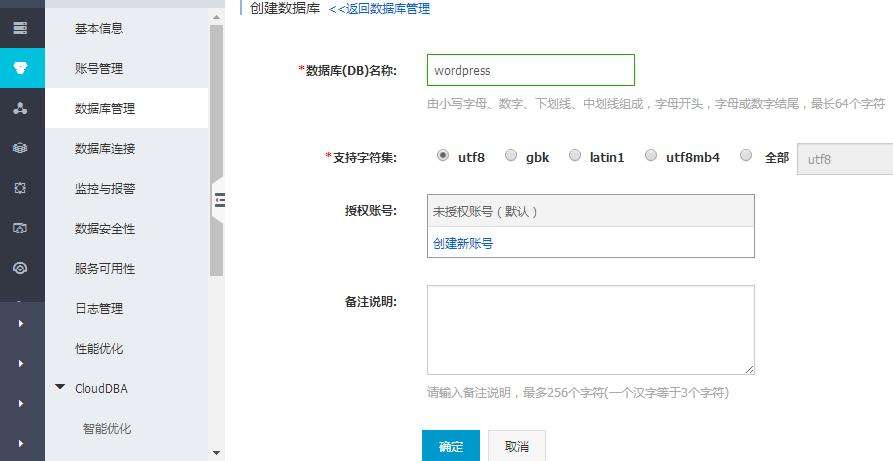
Task: Select the utf8 character set radio button
Action: pos(443,155)
